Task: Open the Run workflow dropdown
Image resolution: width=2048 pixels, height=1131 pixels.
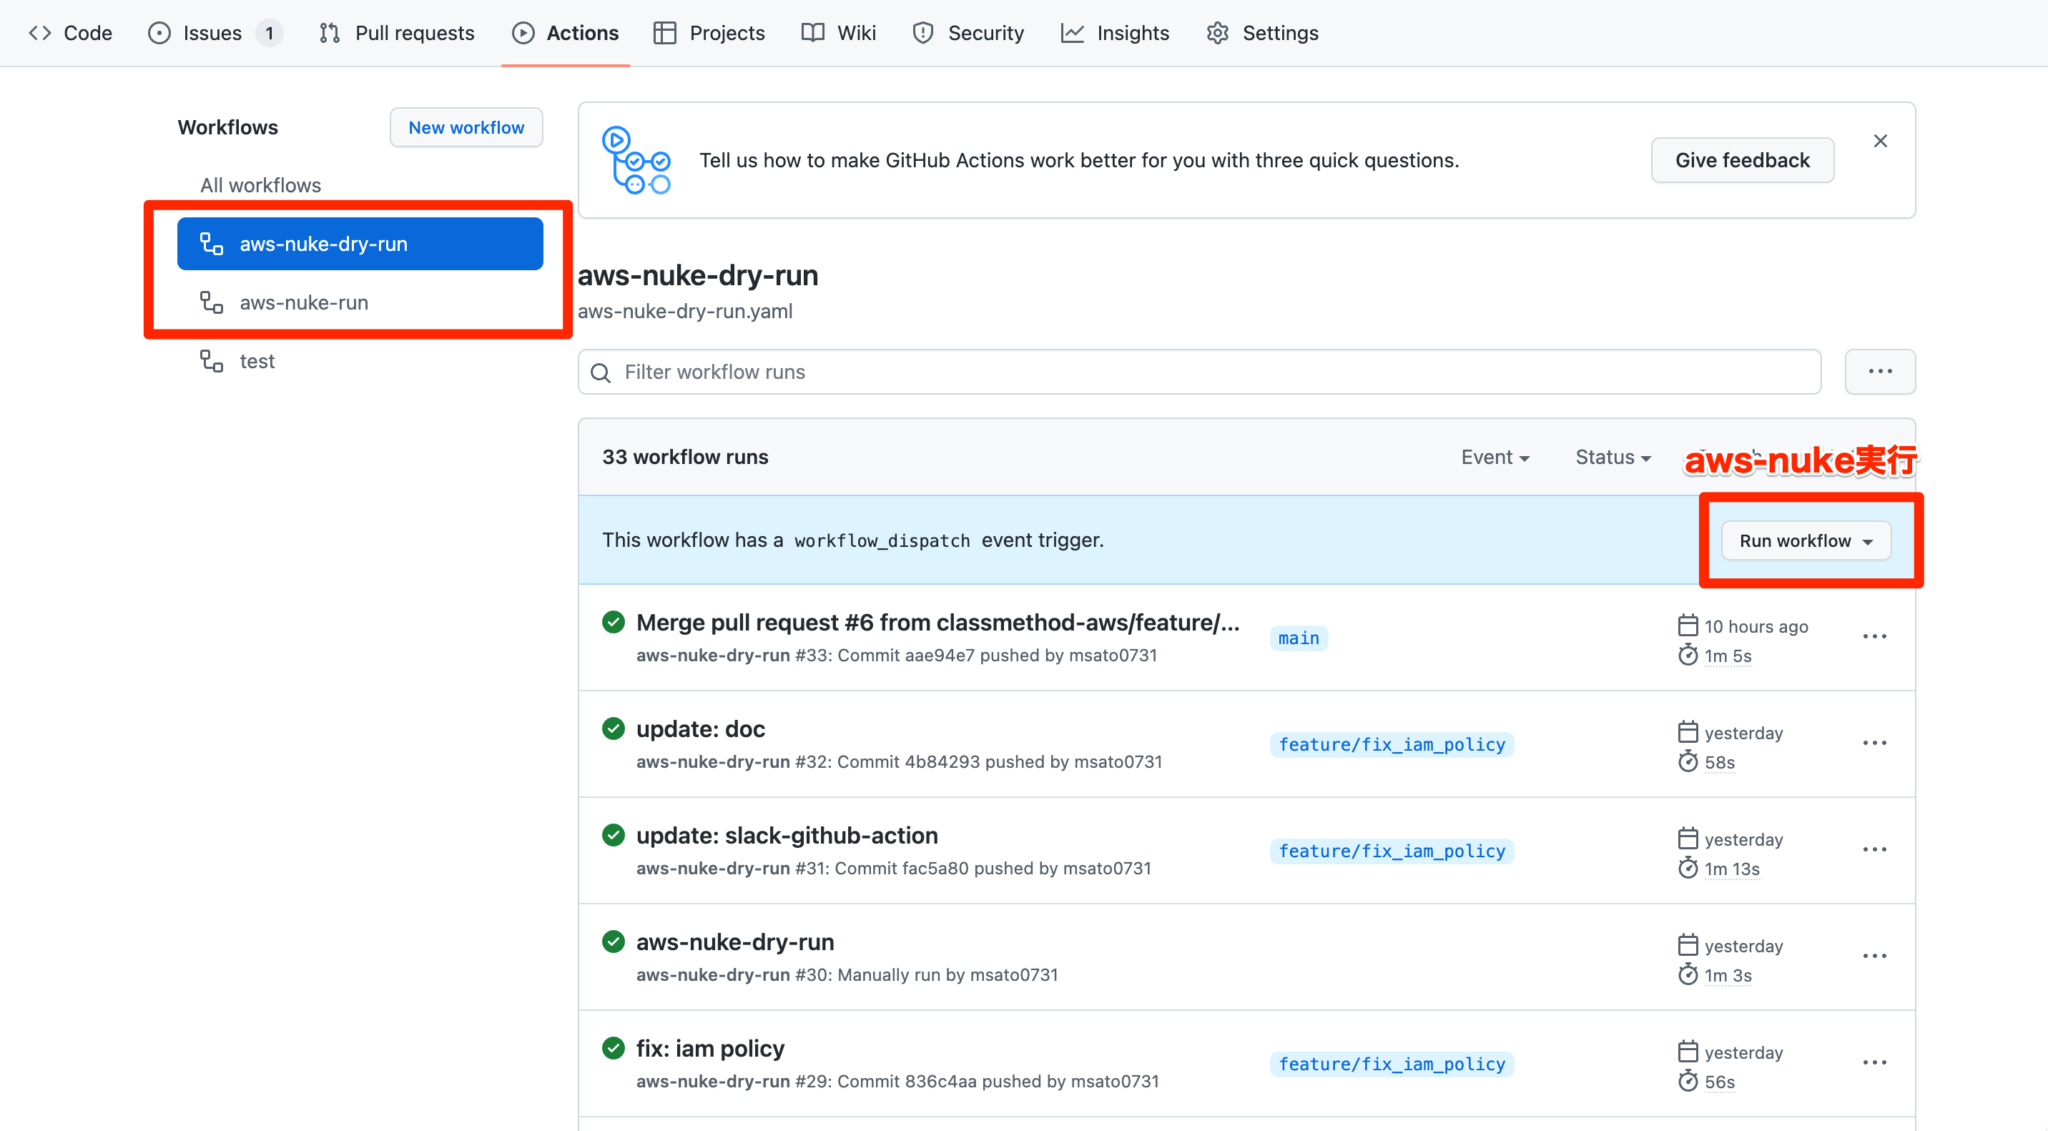Action: click(x=1804, y=540)
